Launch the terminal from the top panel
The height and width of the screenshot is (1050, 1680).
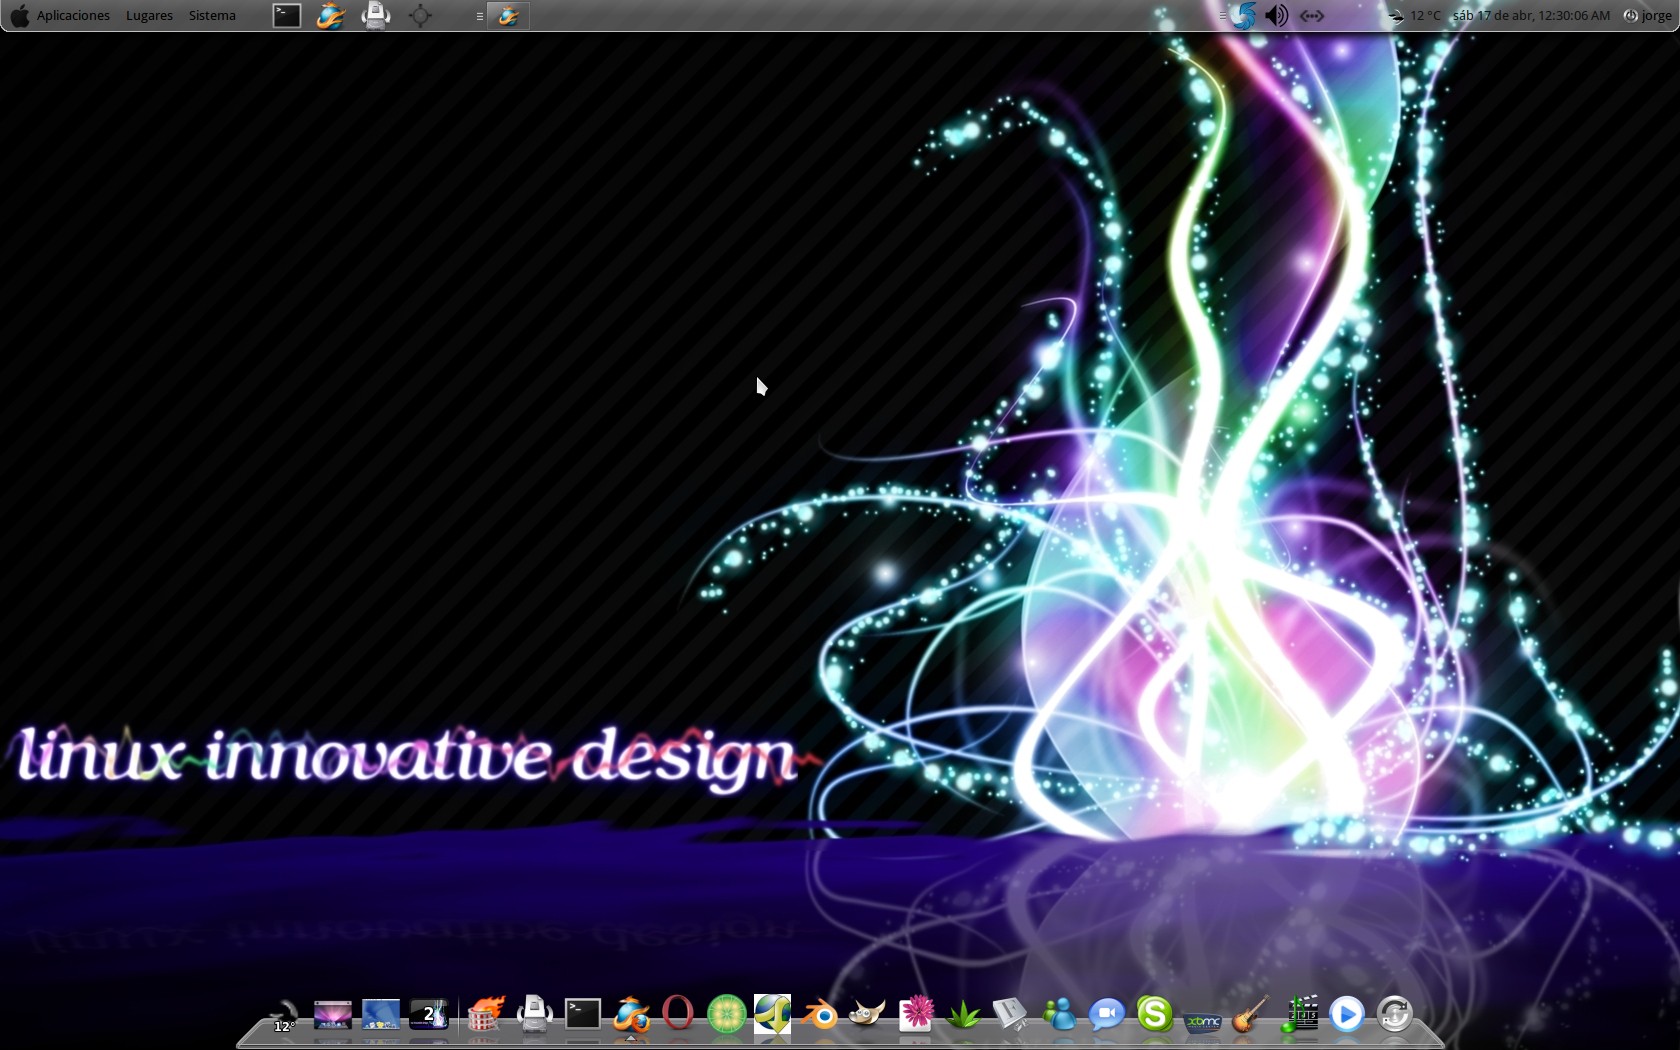[287, 15]
